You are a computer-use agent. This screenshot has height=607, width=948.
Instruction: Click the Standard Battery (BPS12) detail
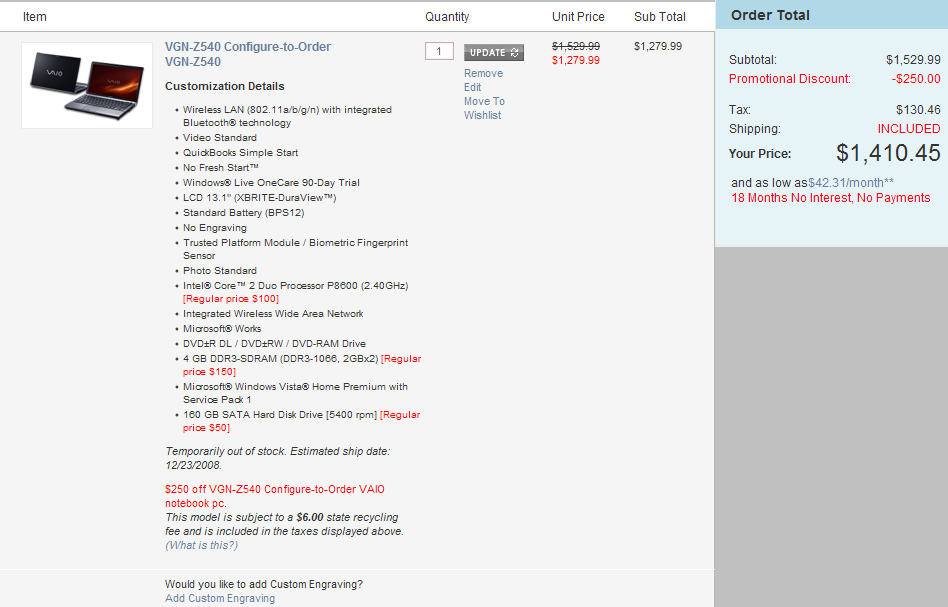(x=244, y=213)
